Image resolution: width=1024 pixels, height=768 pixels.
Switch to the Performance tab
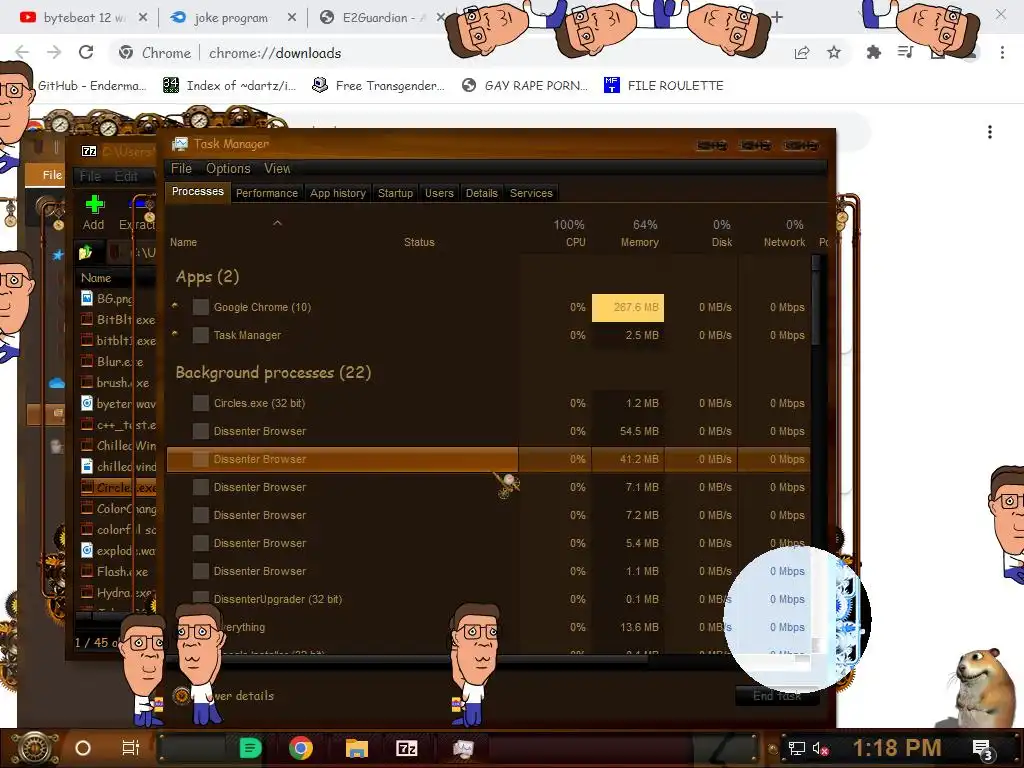(x=266, y=193)
